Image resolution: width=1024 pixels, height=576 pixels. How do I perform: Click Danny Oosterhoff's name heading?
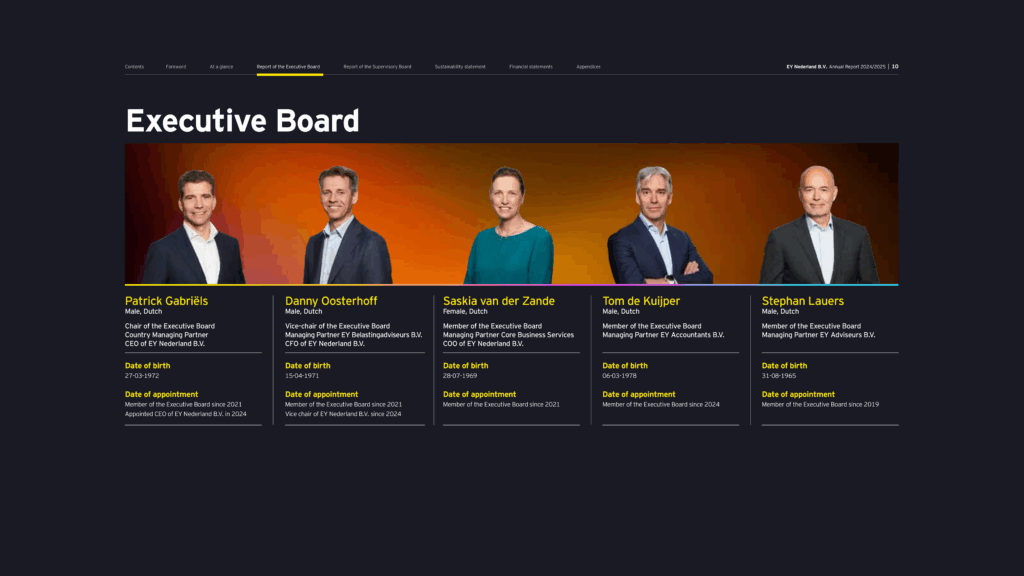331,301
